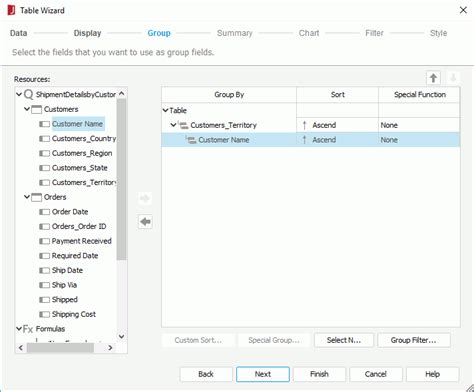Click the Sort column header
This screenshot has height=392, width=474.
pos(337,95)
